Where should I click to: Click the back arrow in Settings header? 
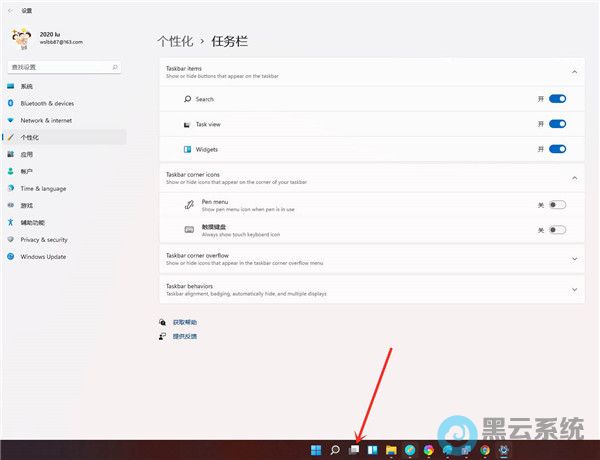9,10
